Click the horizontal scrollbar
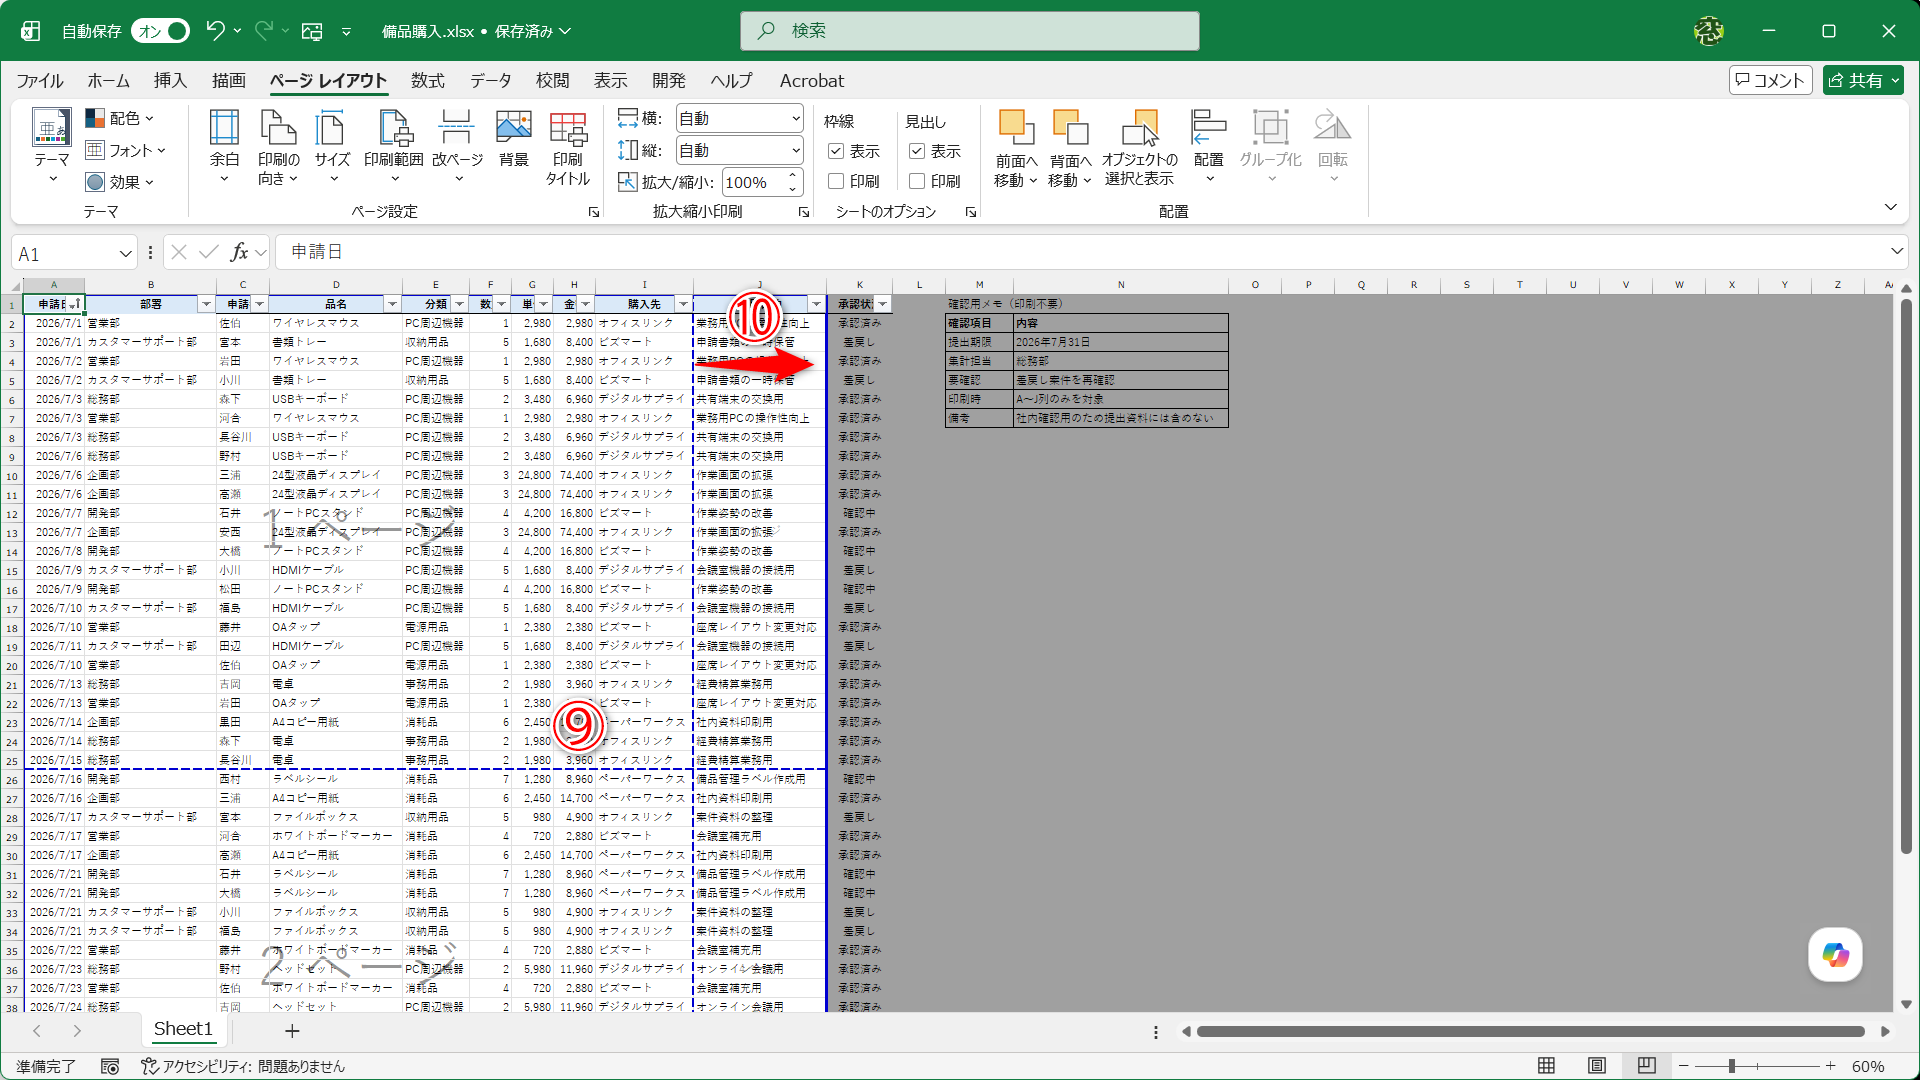 pyautogui.click(x=1530, y=1031)
